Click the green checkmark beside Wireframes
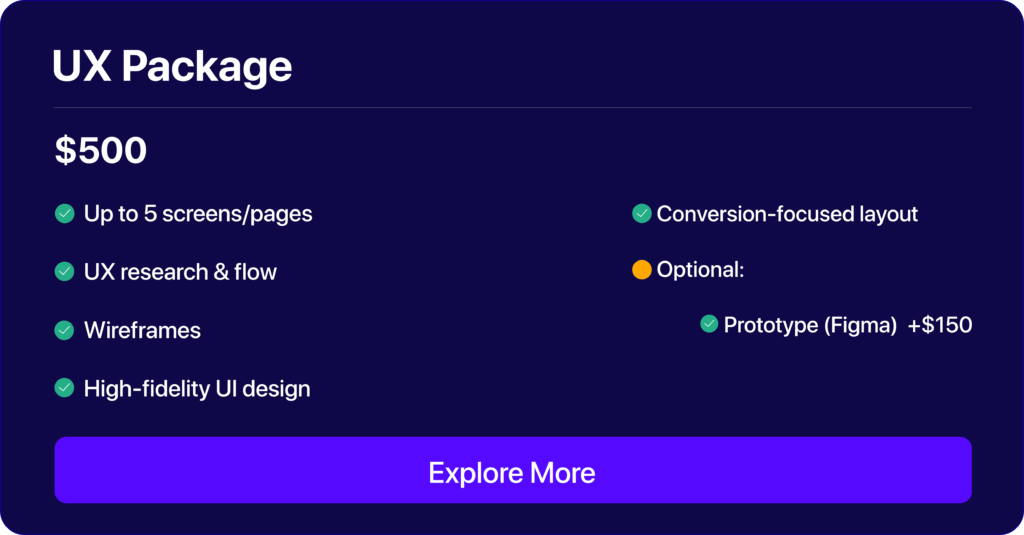The height and width of the screenshot is (535, 1024). [65, 330]
